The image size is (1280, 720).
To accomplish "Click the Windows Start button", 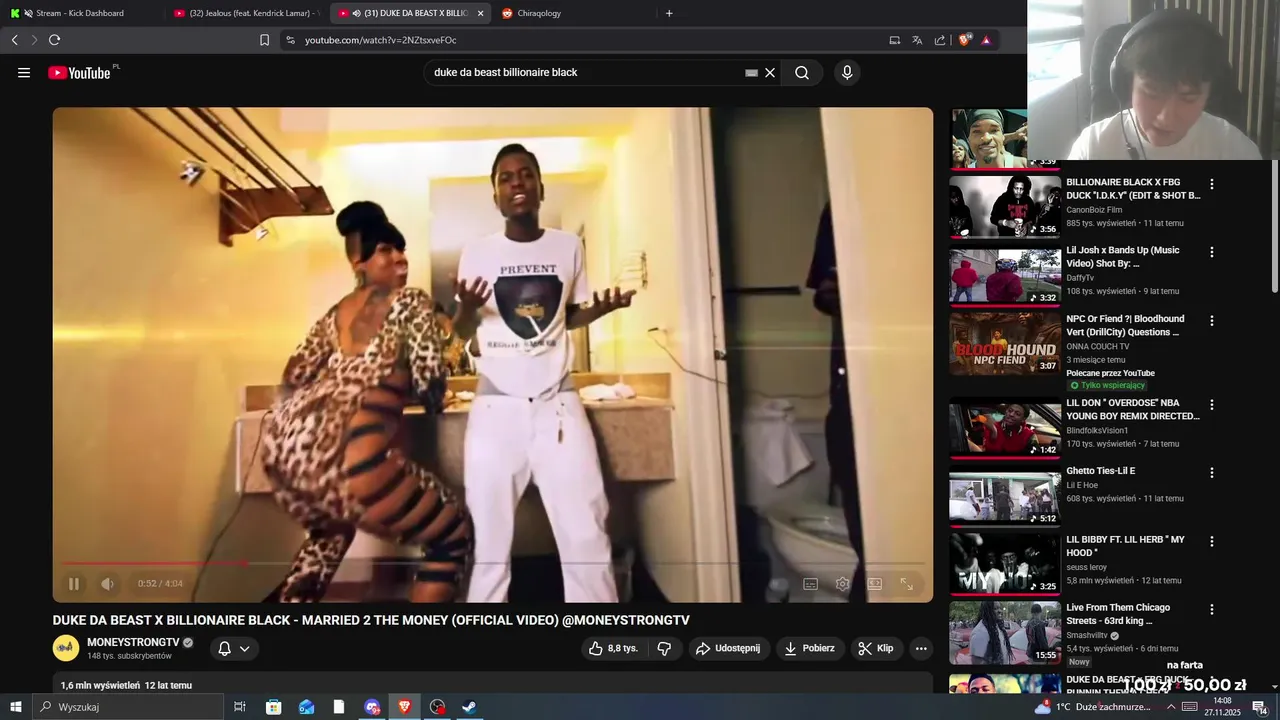I will tap(16, 707).
